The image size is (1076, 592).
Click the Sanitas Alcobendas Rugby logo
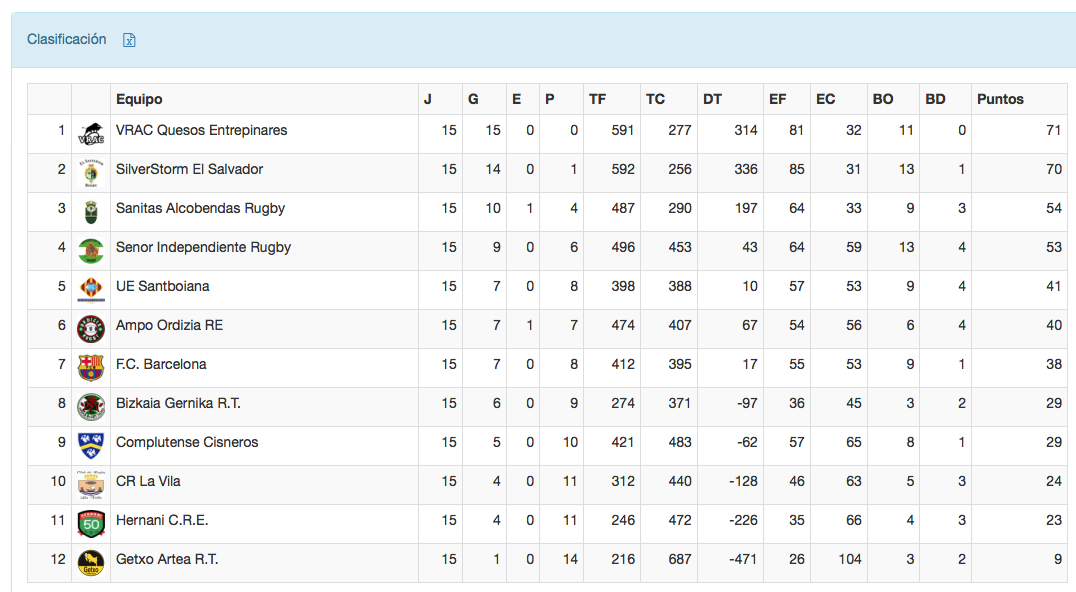tap(91, 212)
